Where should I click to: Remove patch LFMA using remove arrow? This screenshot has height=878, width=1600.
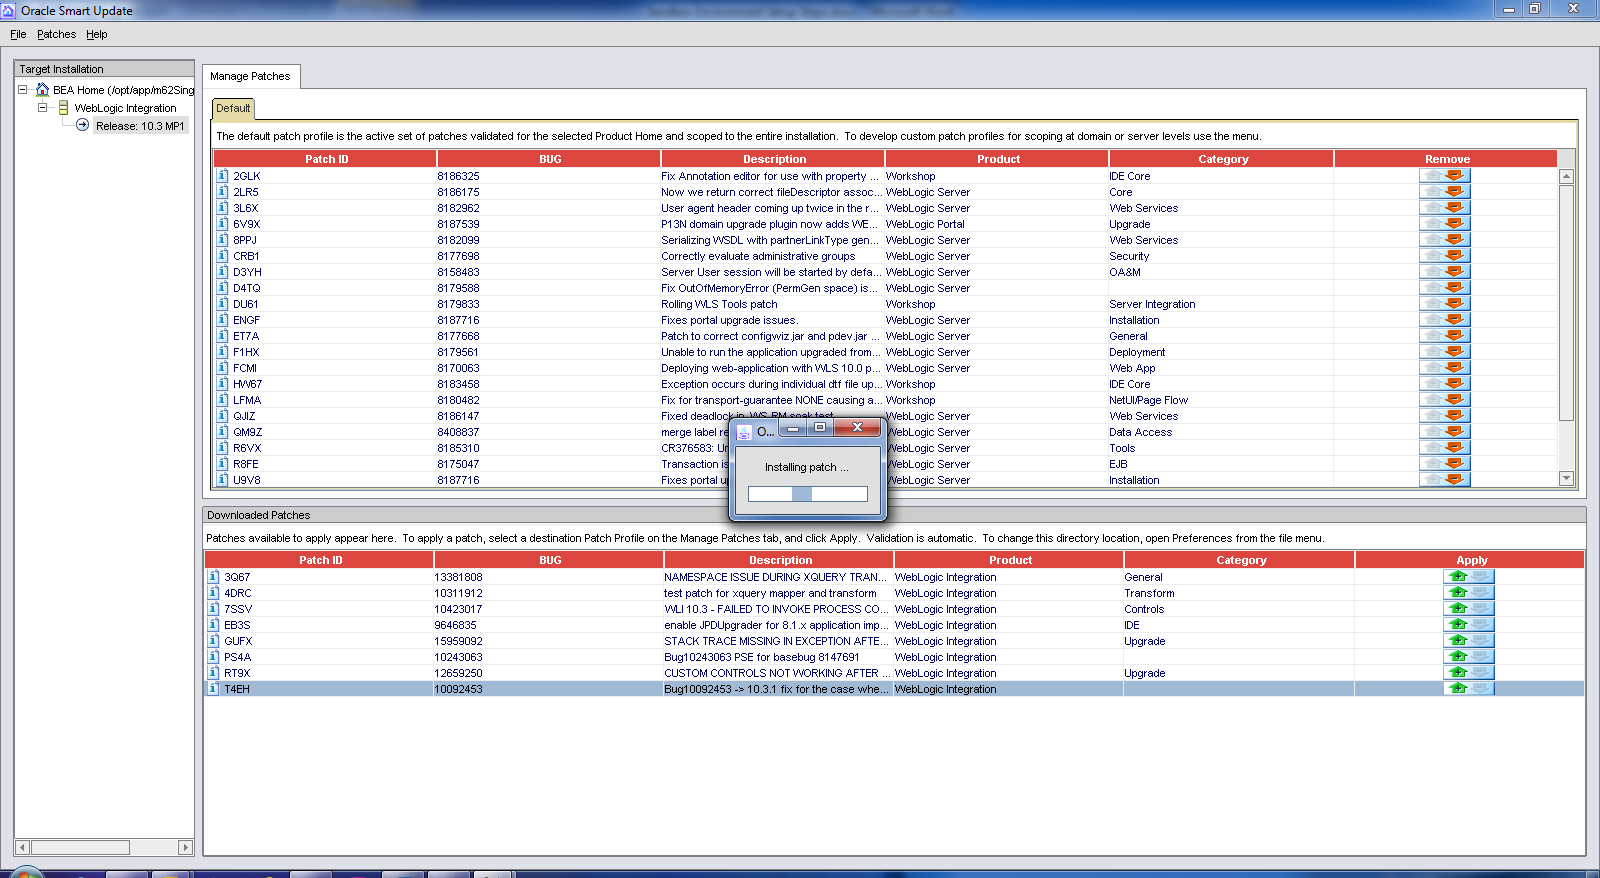click(x=1455, y=400)
